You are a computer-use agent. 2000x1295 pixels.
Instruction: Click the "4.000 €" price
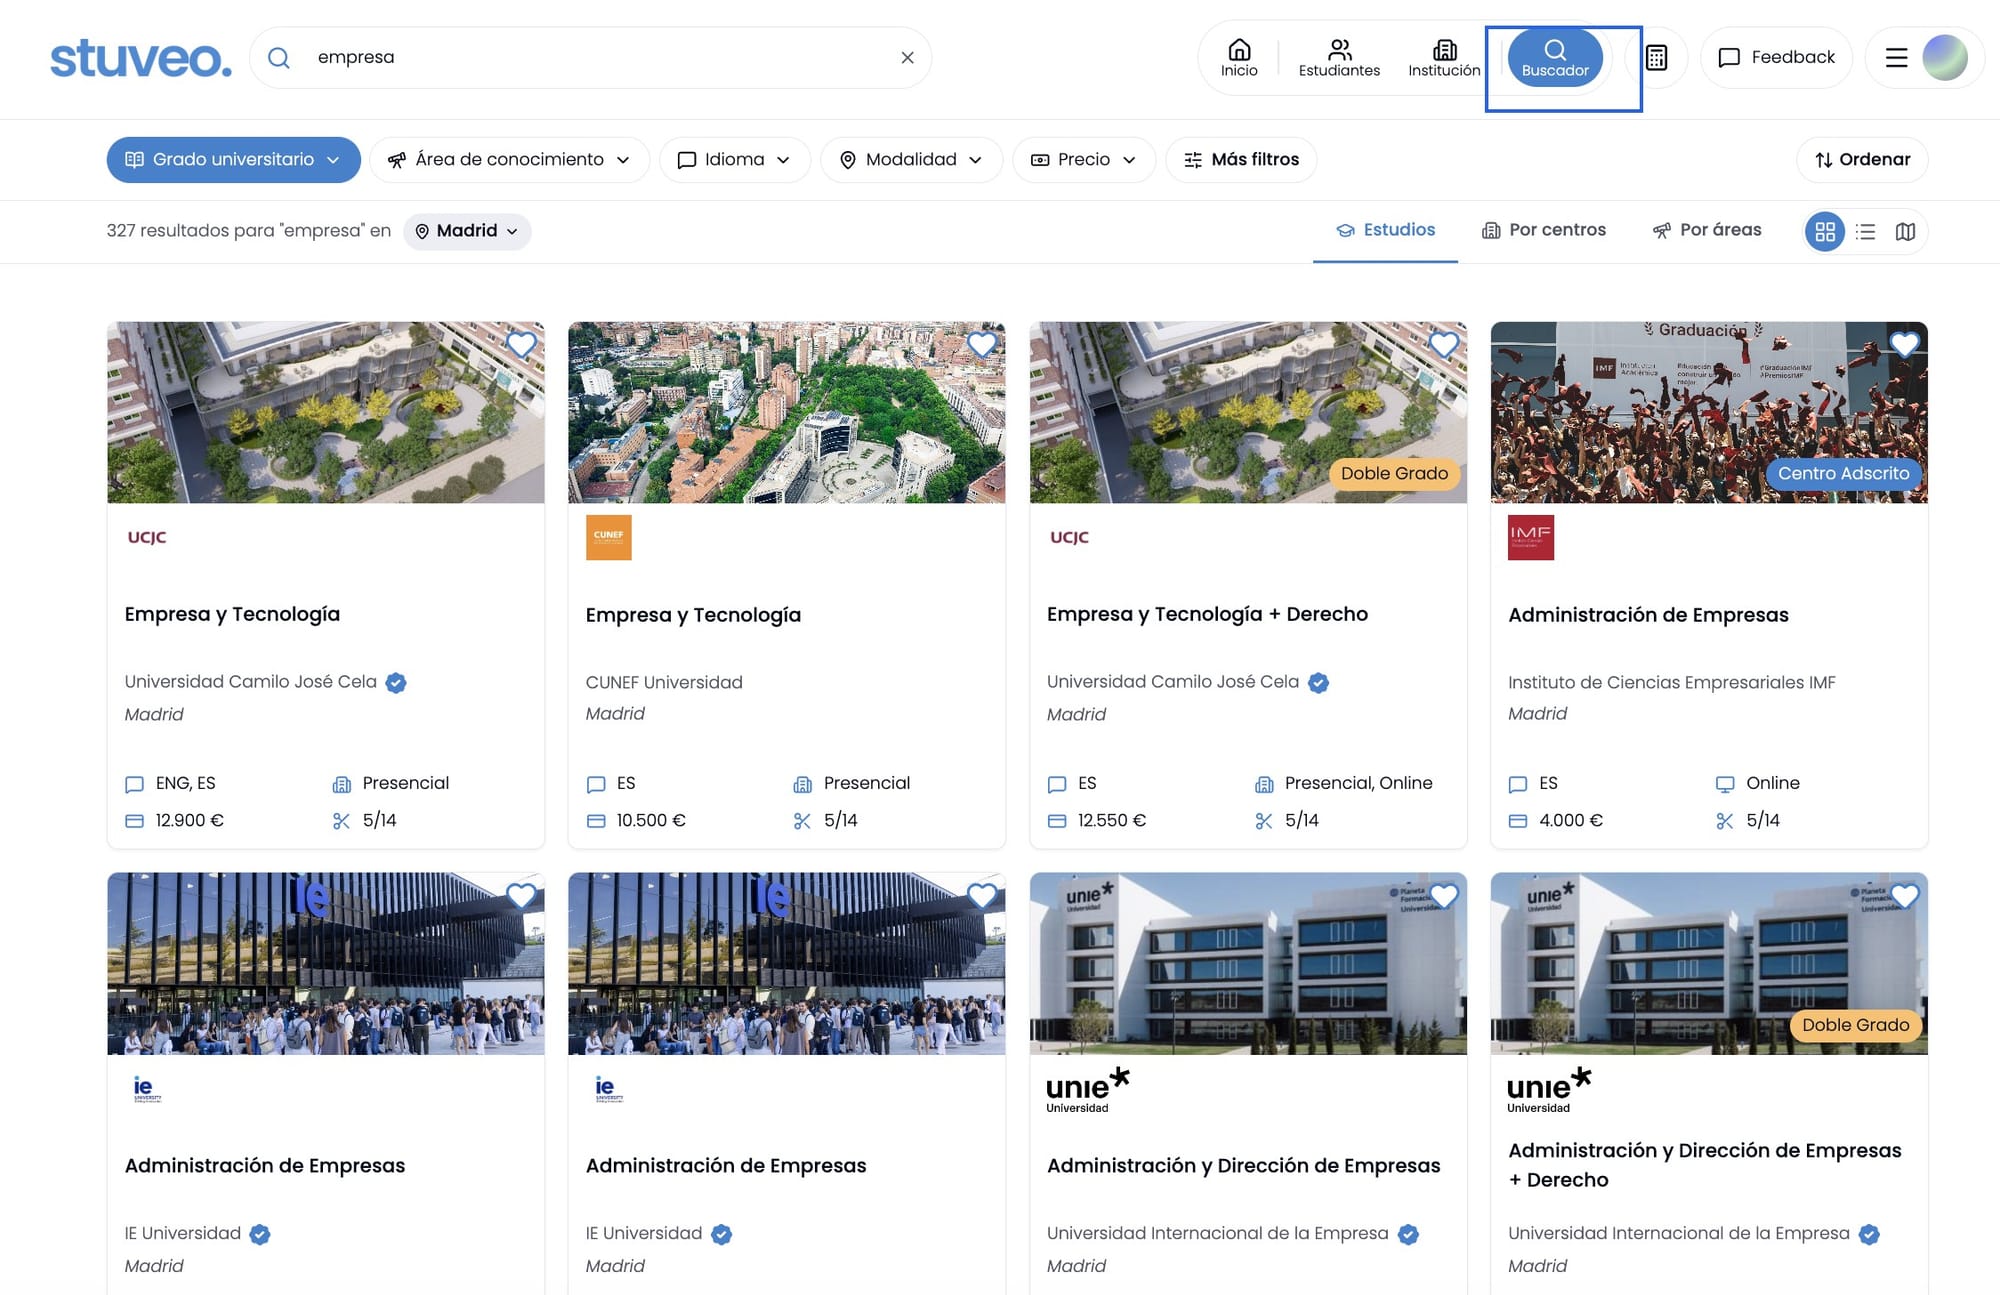1571,820
